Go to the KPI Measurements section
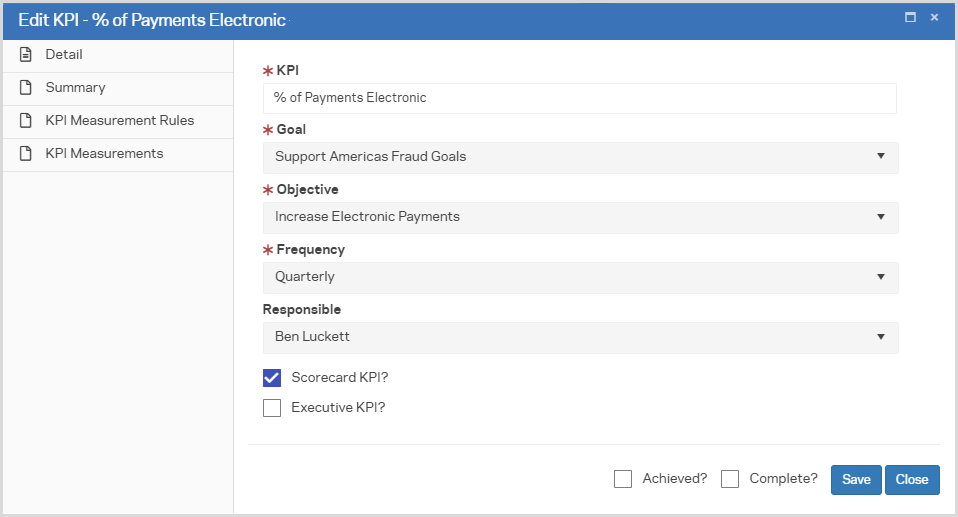 104,154
